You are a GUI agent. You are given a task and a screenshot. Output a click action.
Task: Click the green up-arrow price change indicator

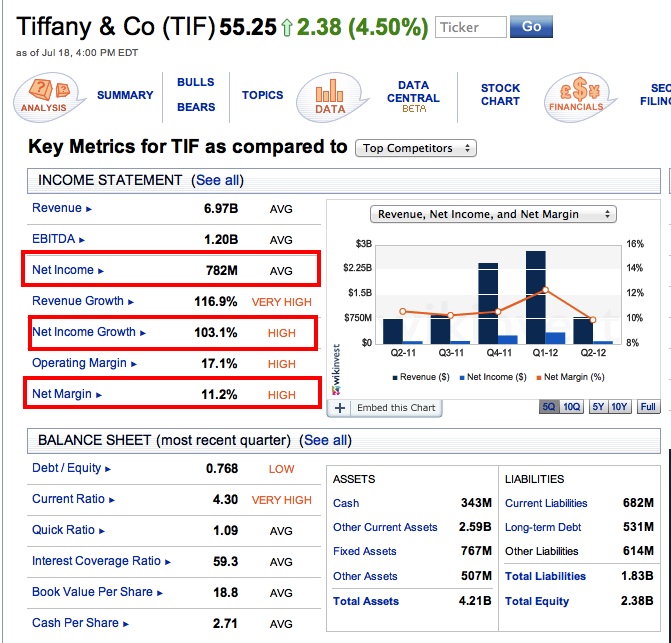pyautogui.click(x=287, y=27)
